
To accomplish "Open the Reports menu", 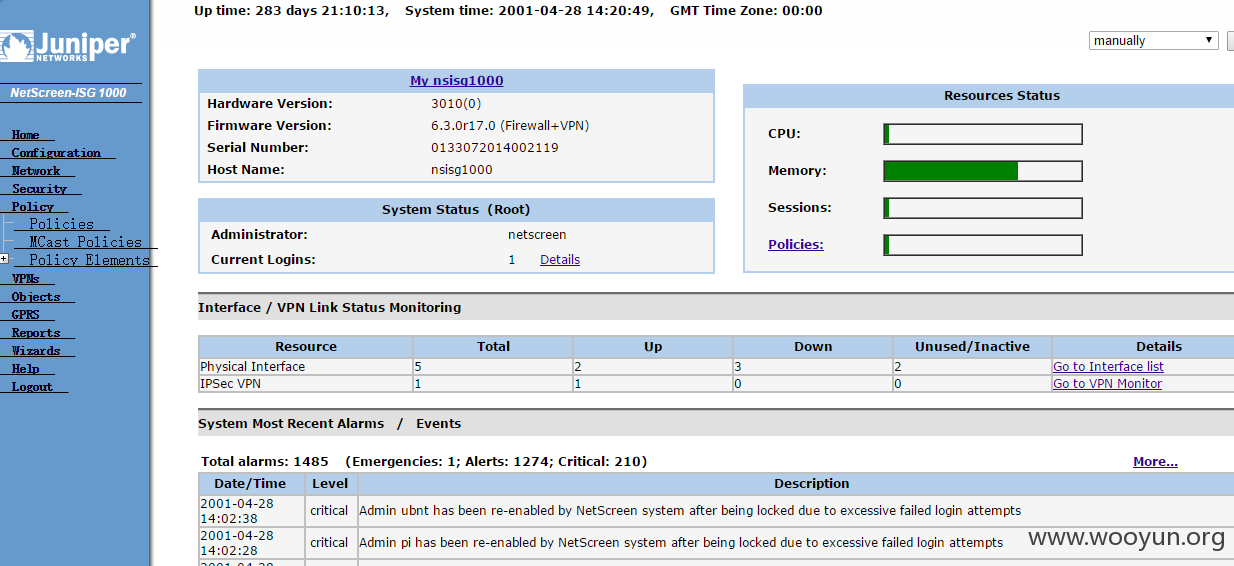I will [x=36, y=333].
